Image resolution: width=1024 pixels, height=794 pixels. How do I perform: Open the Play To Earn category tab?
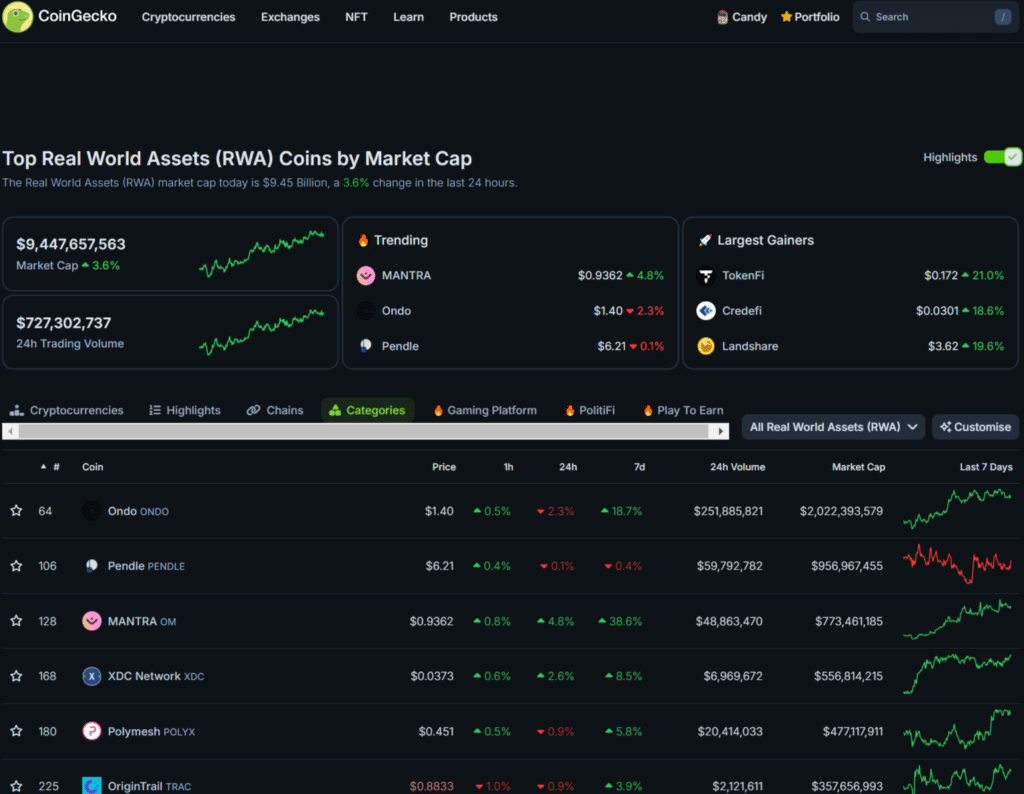click(x=683, y=410)
